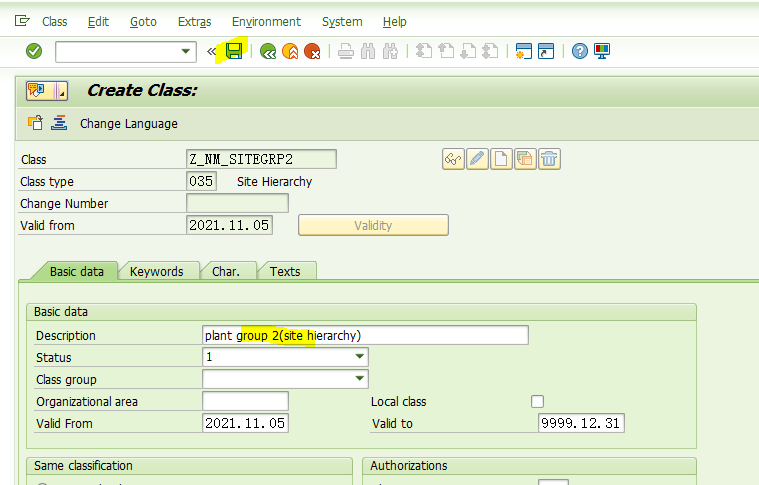Jump to Last Page icon
The image size is (759, 485).
pyautogui.click(x=490, y=51)
